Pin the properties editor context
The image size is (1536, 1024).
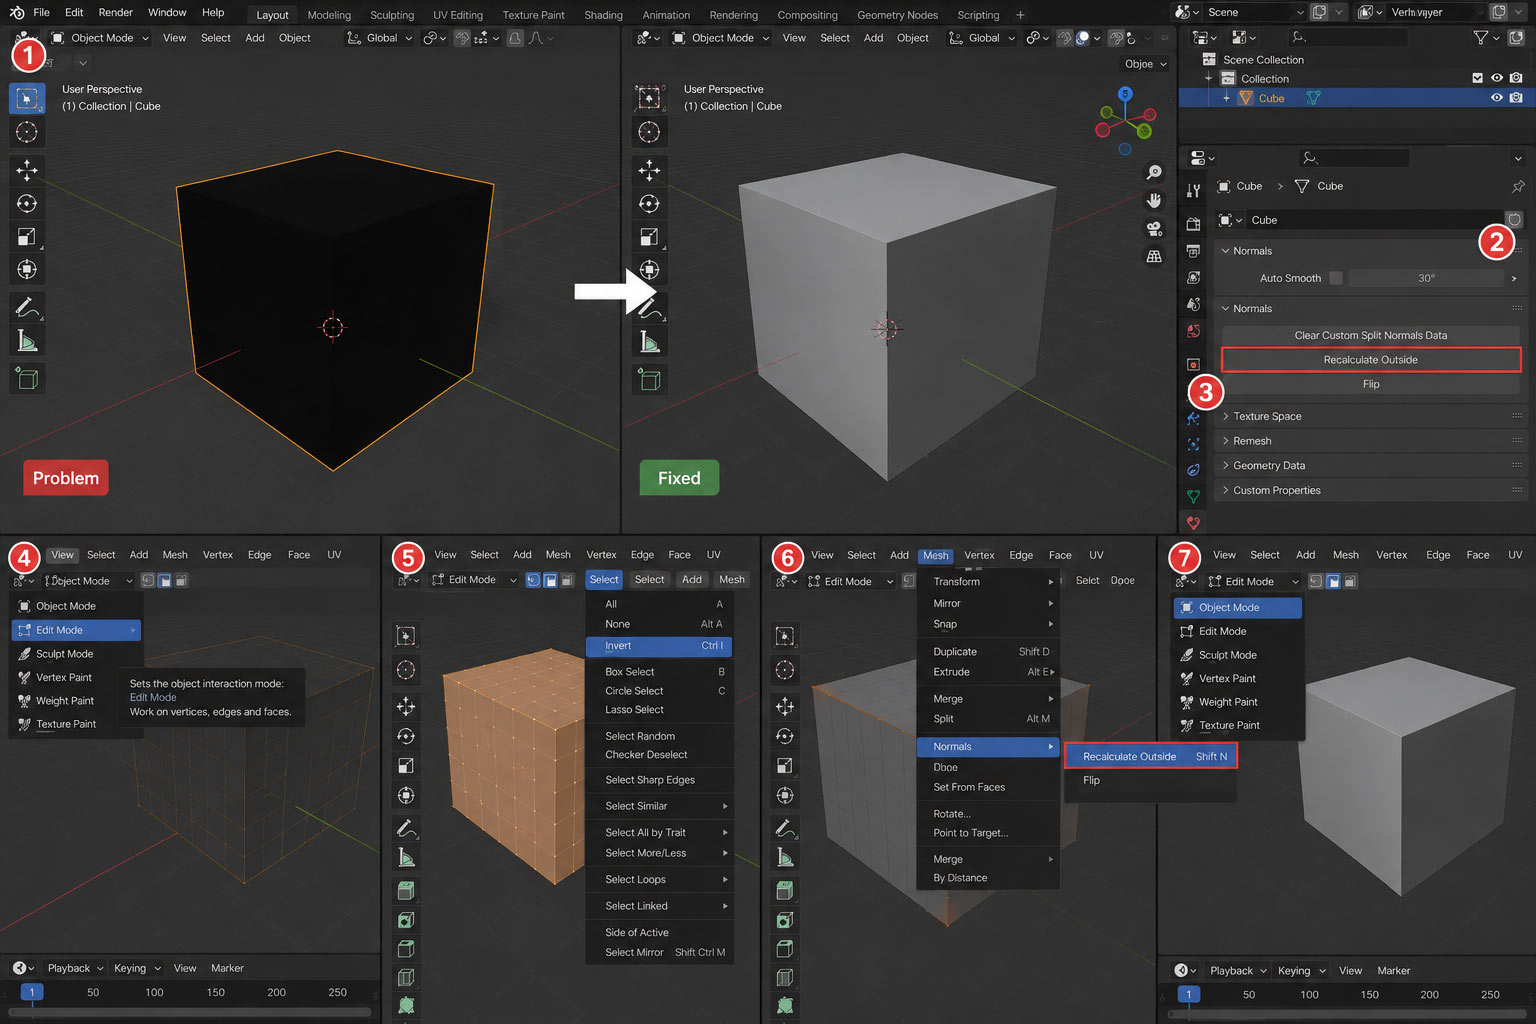pos(1518,186)
